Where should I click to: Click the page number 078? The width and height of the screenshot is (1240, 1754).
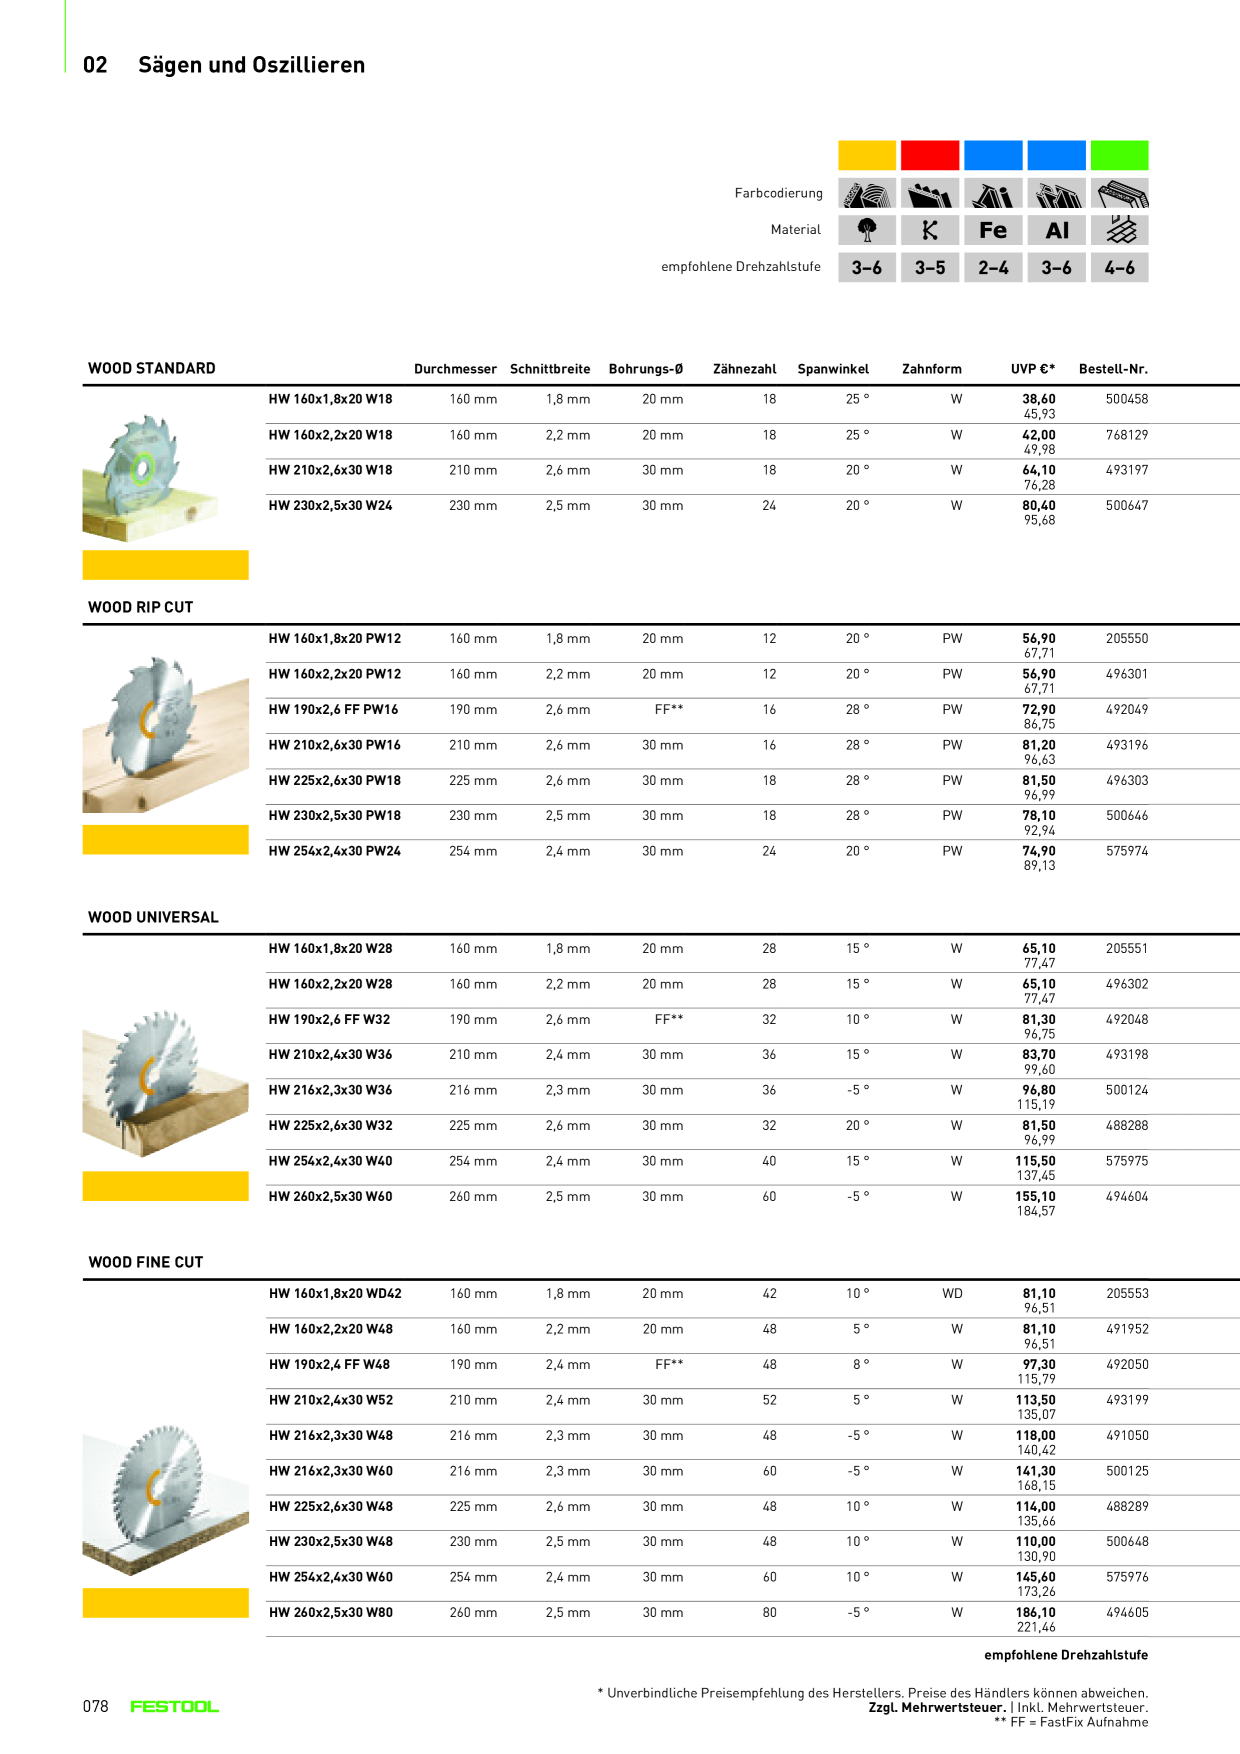click(96, 1706)
